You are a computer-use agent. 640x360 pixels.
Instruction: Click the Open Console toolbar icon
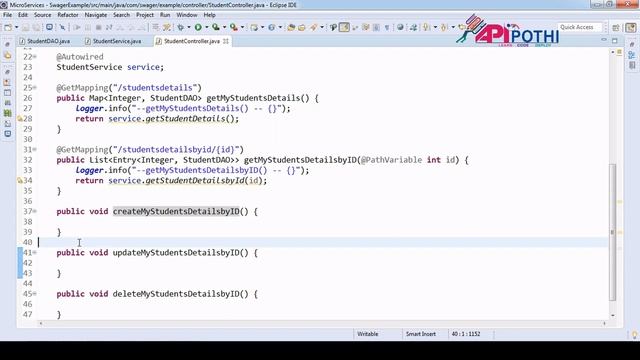(49, 27)
